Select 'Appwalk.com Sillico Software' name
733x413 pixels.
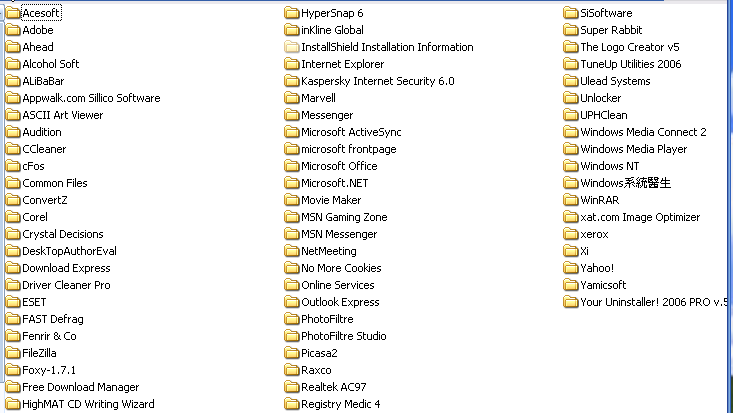click(x=91, y=98)
